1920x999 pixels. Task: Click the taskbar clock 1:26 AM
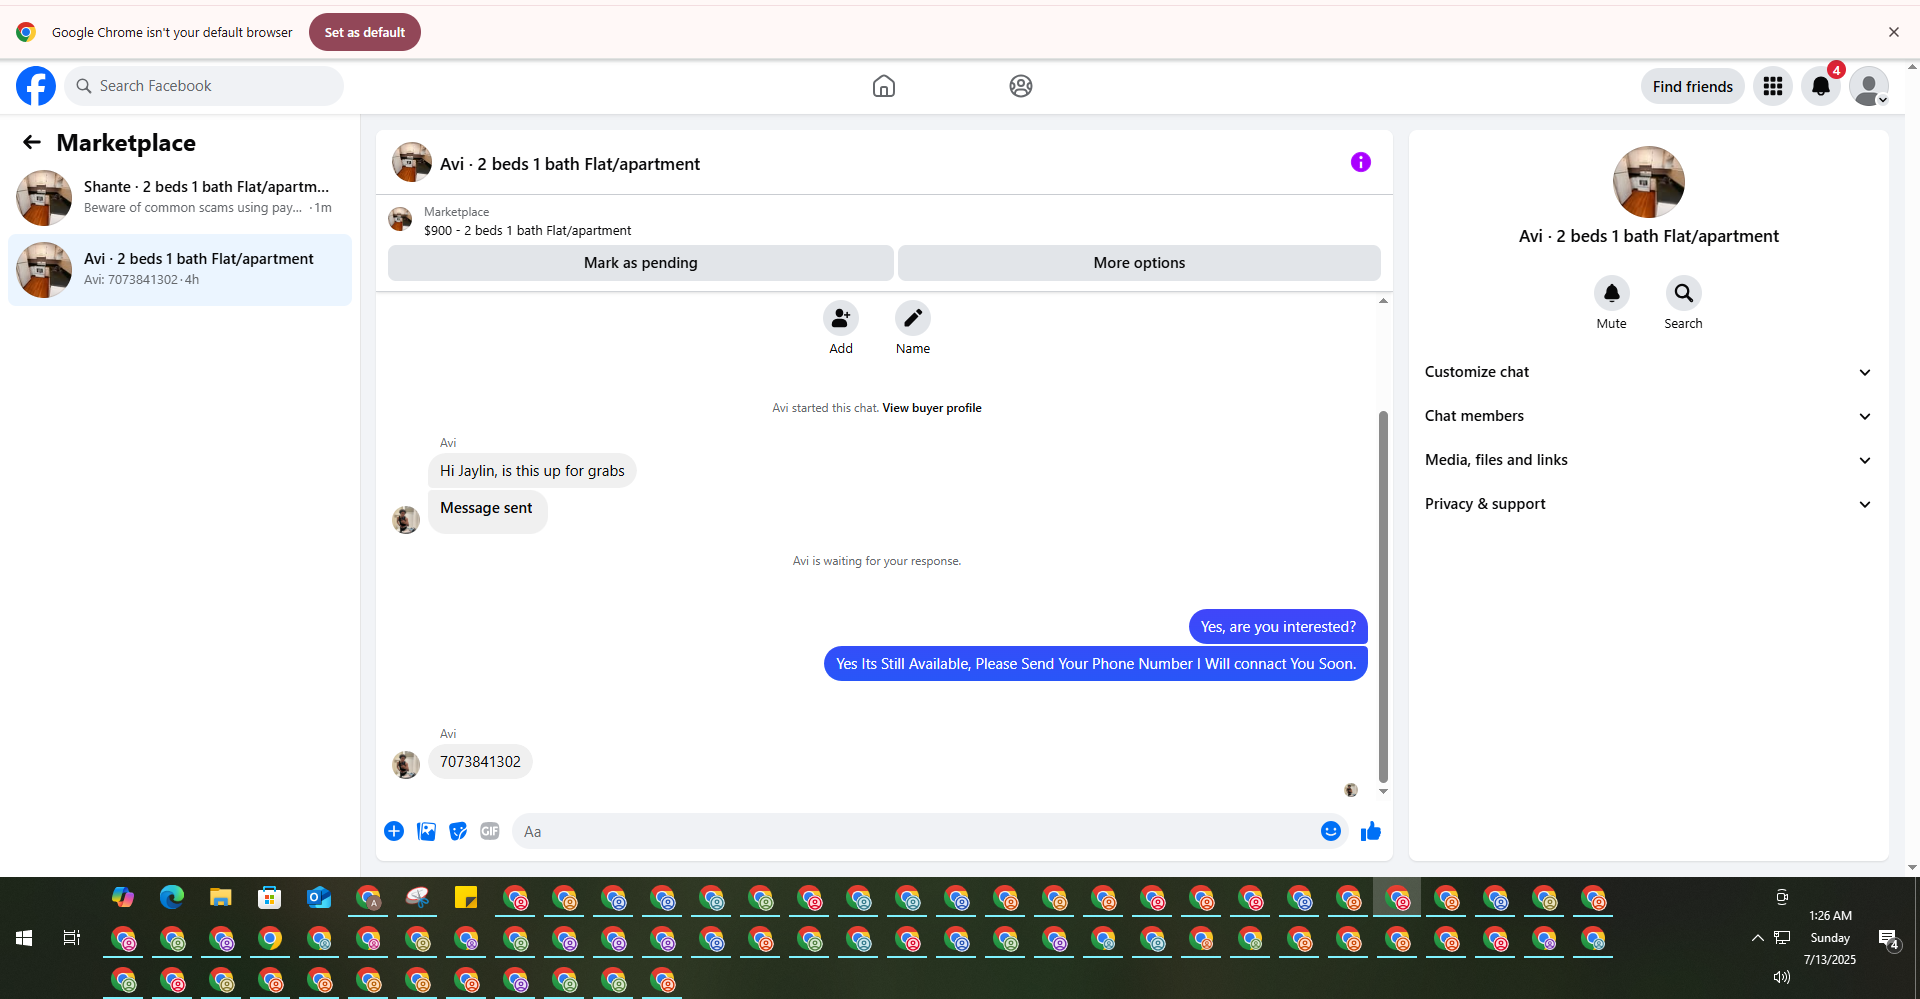(1830, 916)
